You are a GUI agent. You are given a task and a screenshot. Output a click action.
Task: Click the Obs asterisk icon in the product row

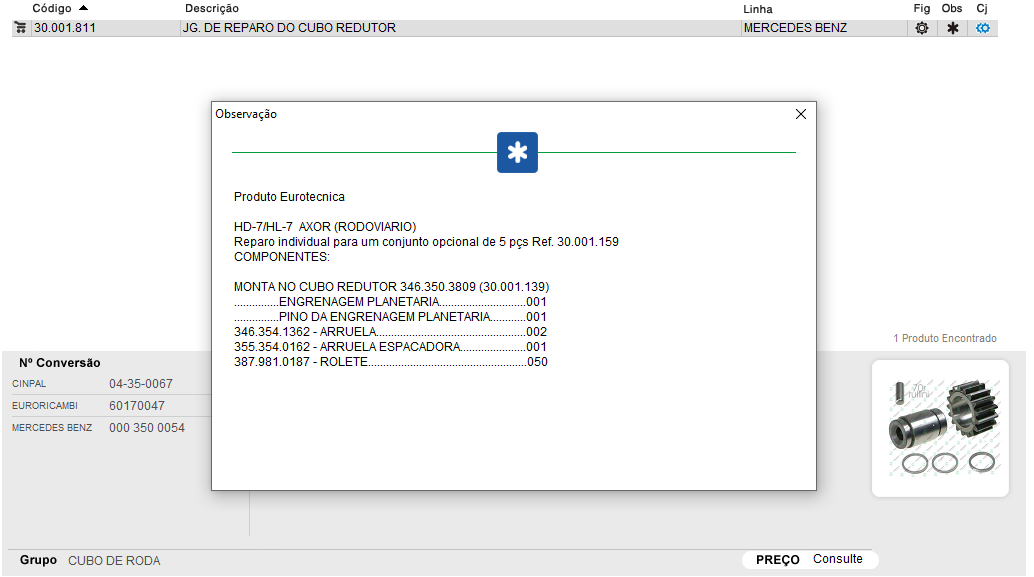click(952, 28)
